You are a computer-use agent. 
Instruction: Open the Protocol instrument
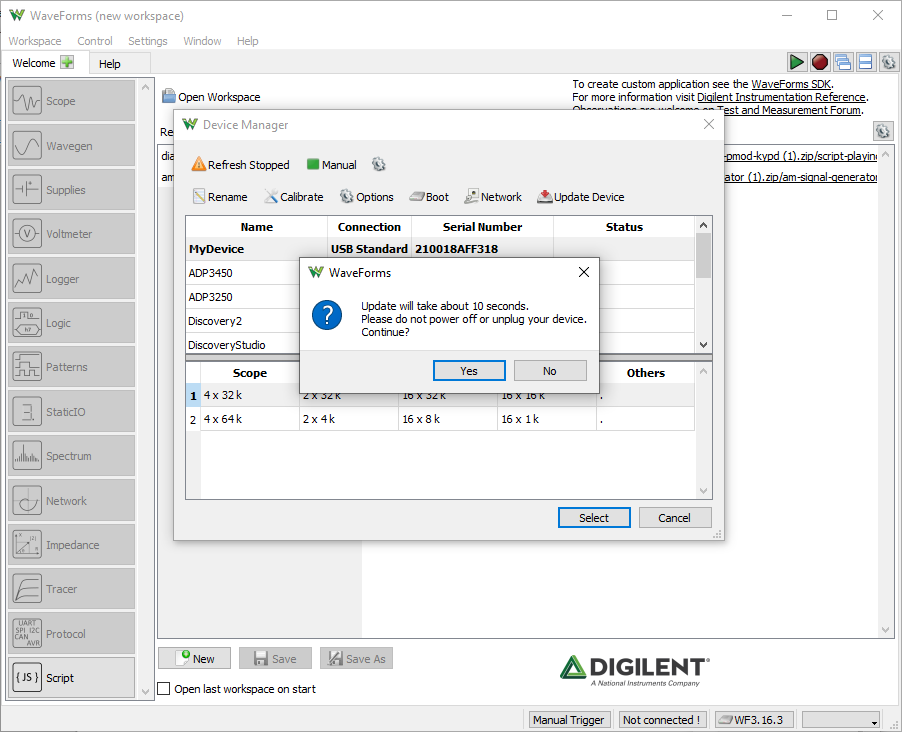pyautogui.click(x=71, y=634)
